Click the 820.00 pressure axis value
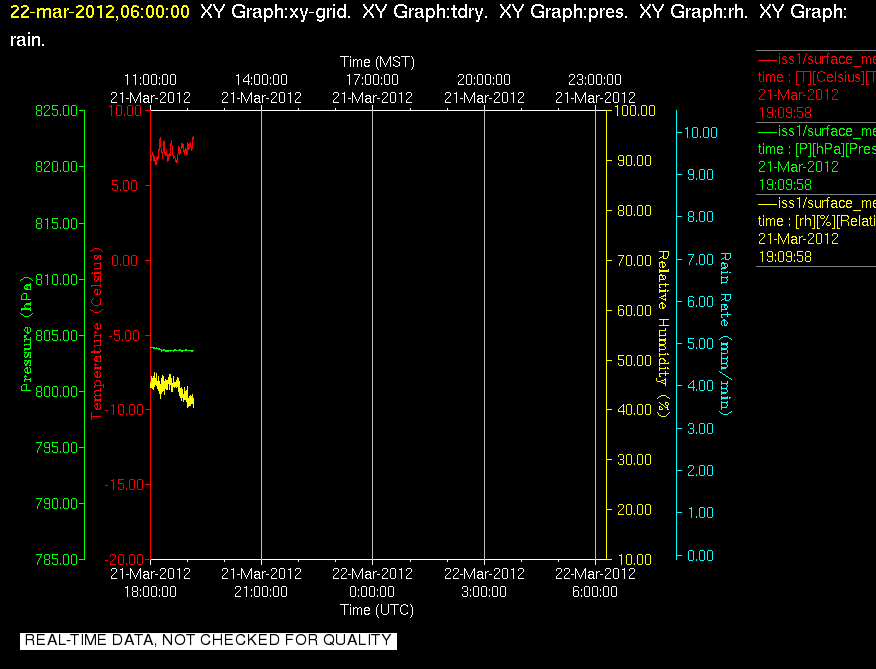The height and width of the screenshot is (669, 876). tap(56, 167)
